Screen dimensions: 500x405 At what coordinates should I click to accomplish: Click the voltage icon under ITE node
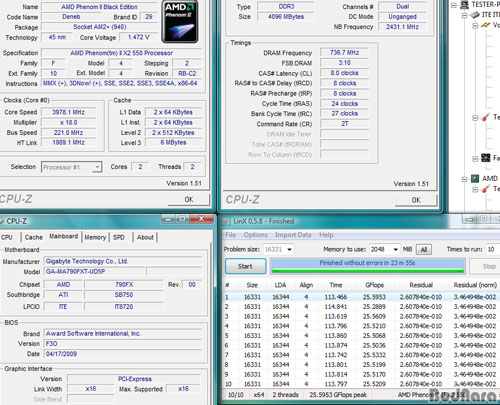pos(486,25)
